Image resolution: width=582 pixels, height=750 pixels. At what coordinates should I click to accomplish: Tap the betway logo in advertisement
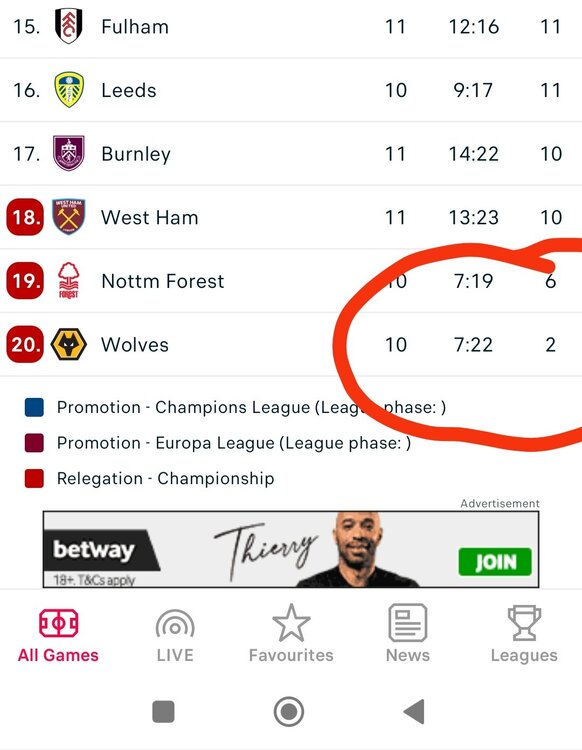tap(94, 550)
